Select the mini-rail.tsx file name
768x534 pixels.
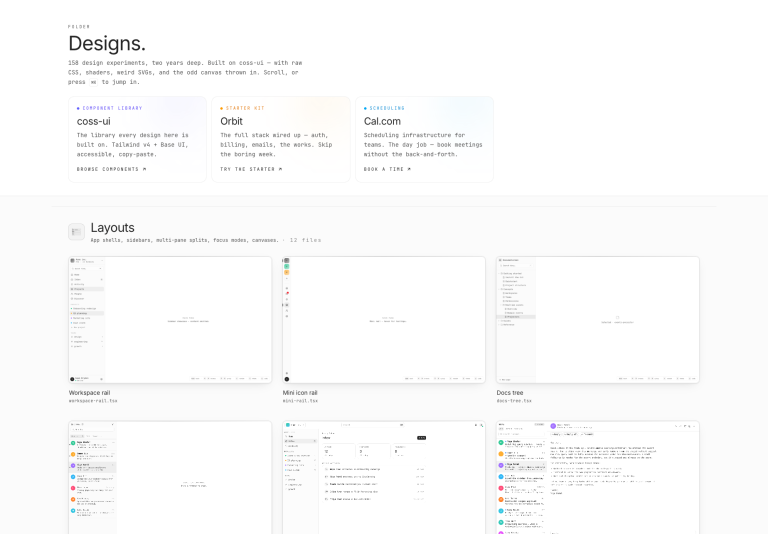click(x=300, y=401)
